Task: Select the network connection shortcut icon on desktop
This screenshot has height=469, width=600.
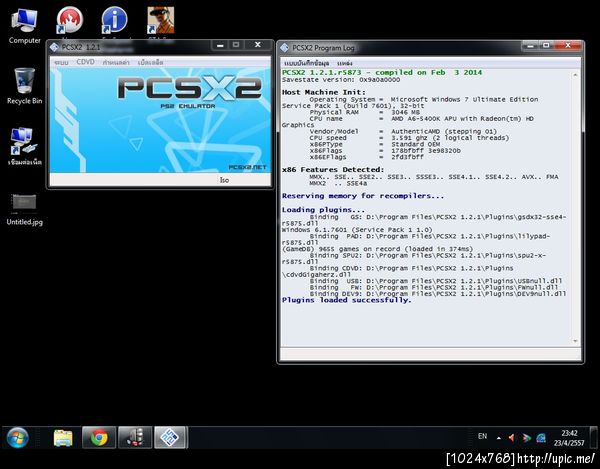Action: (x=24, y=146)
